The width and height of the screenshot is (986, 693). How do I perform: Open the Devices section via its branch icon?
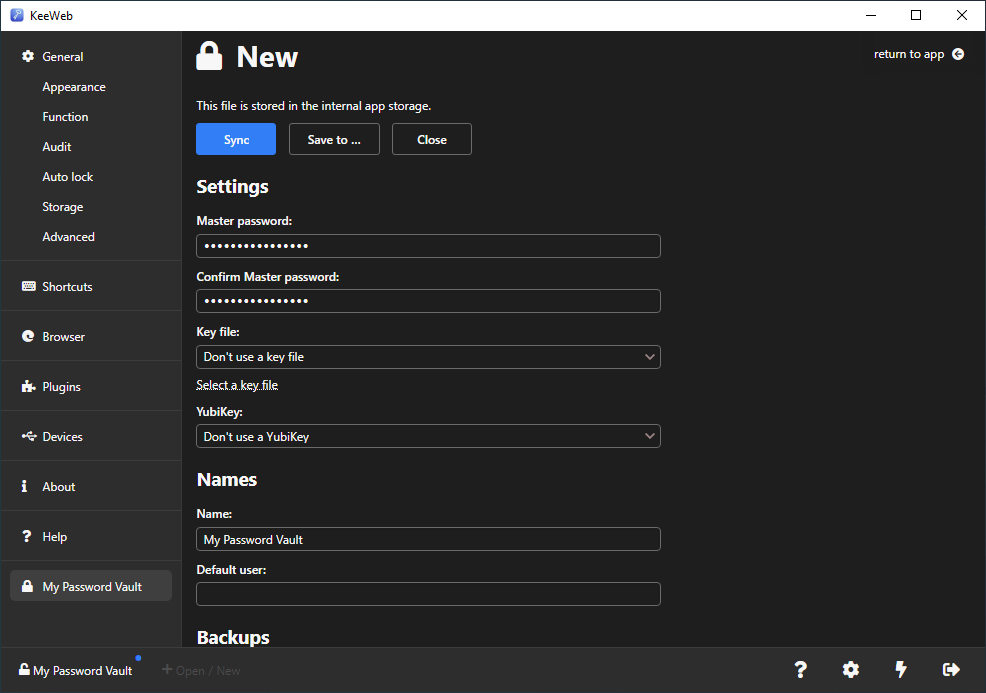click(x=27, y=436)
